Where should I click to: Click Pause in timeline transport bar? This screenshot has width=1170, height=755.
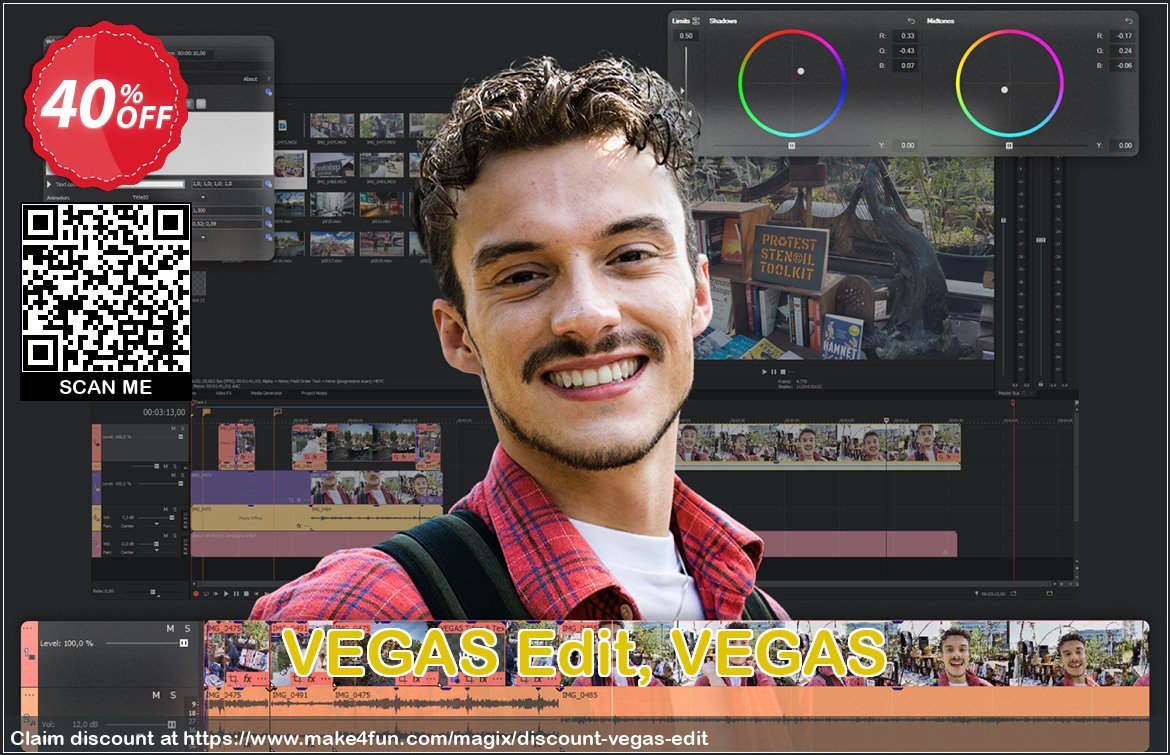(x=236, y=594)
